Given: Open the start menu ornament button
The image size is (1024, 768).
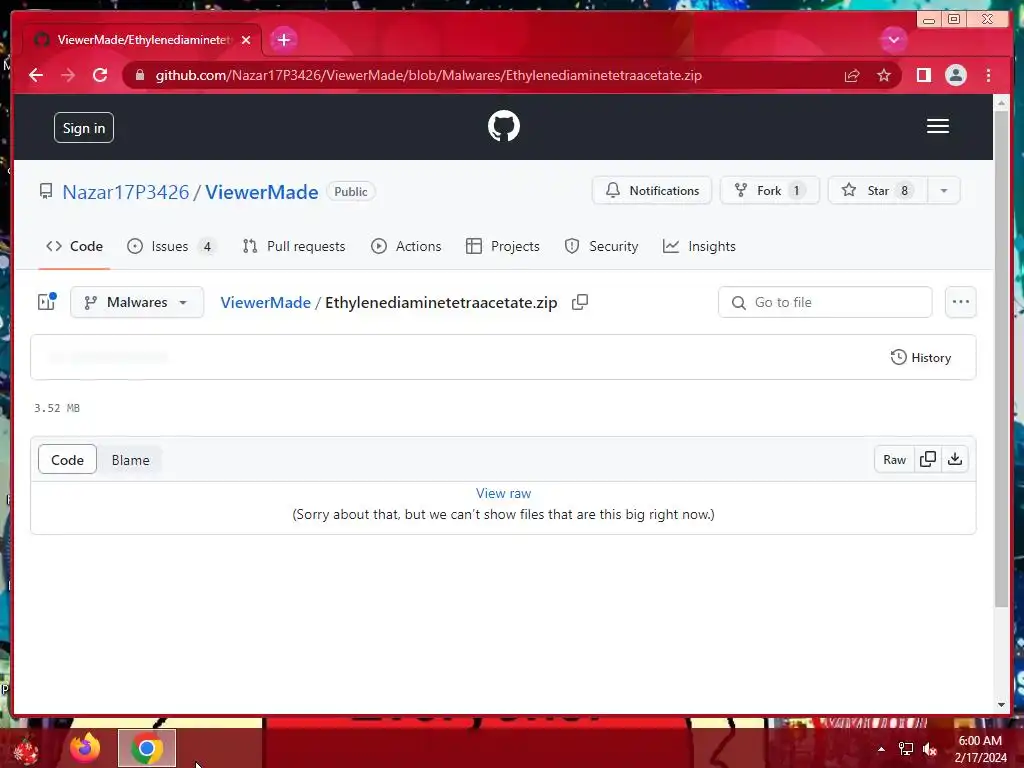Looking at the screenshot, I should 26,750.
